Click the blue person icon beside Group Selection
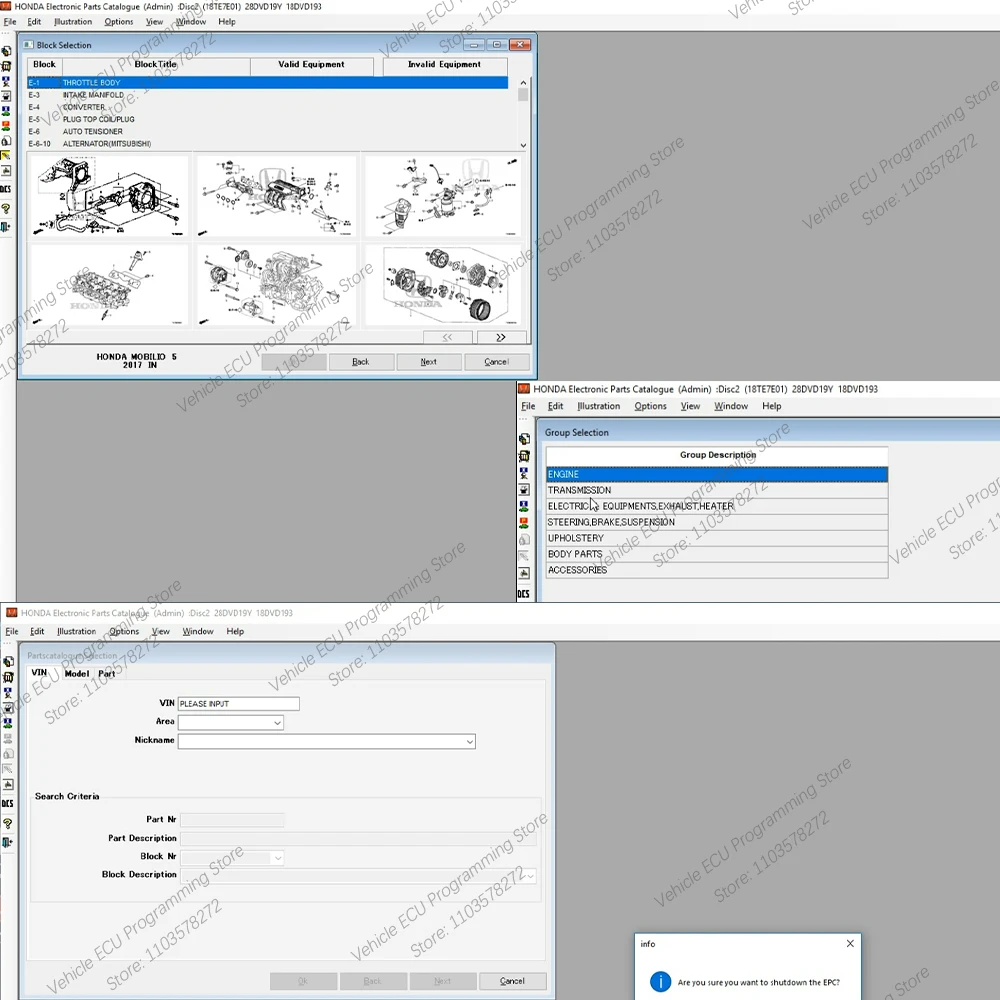This screenshot has width=1000, height=1000. 524,473
